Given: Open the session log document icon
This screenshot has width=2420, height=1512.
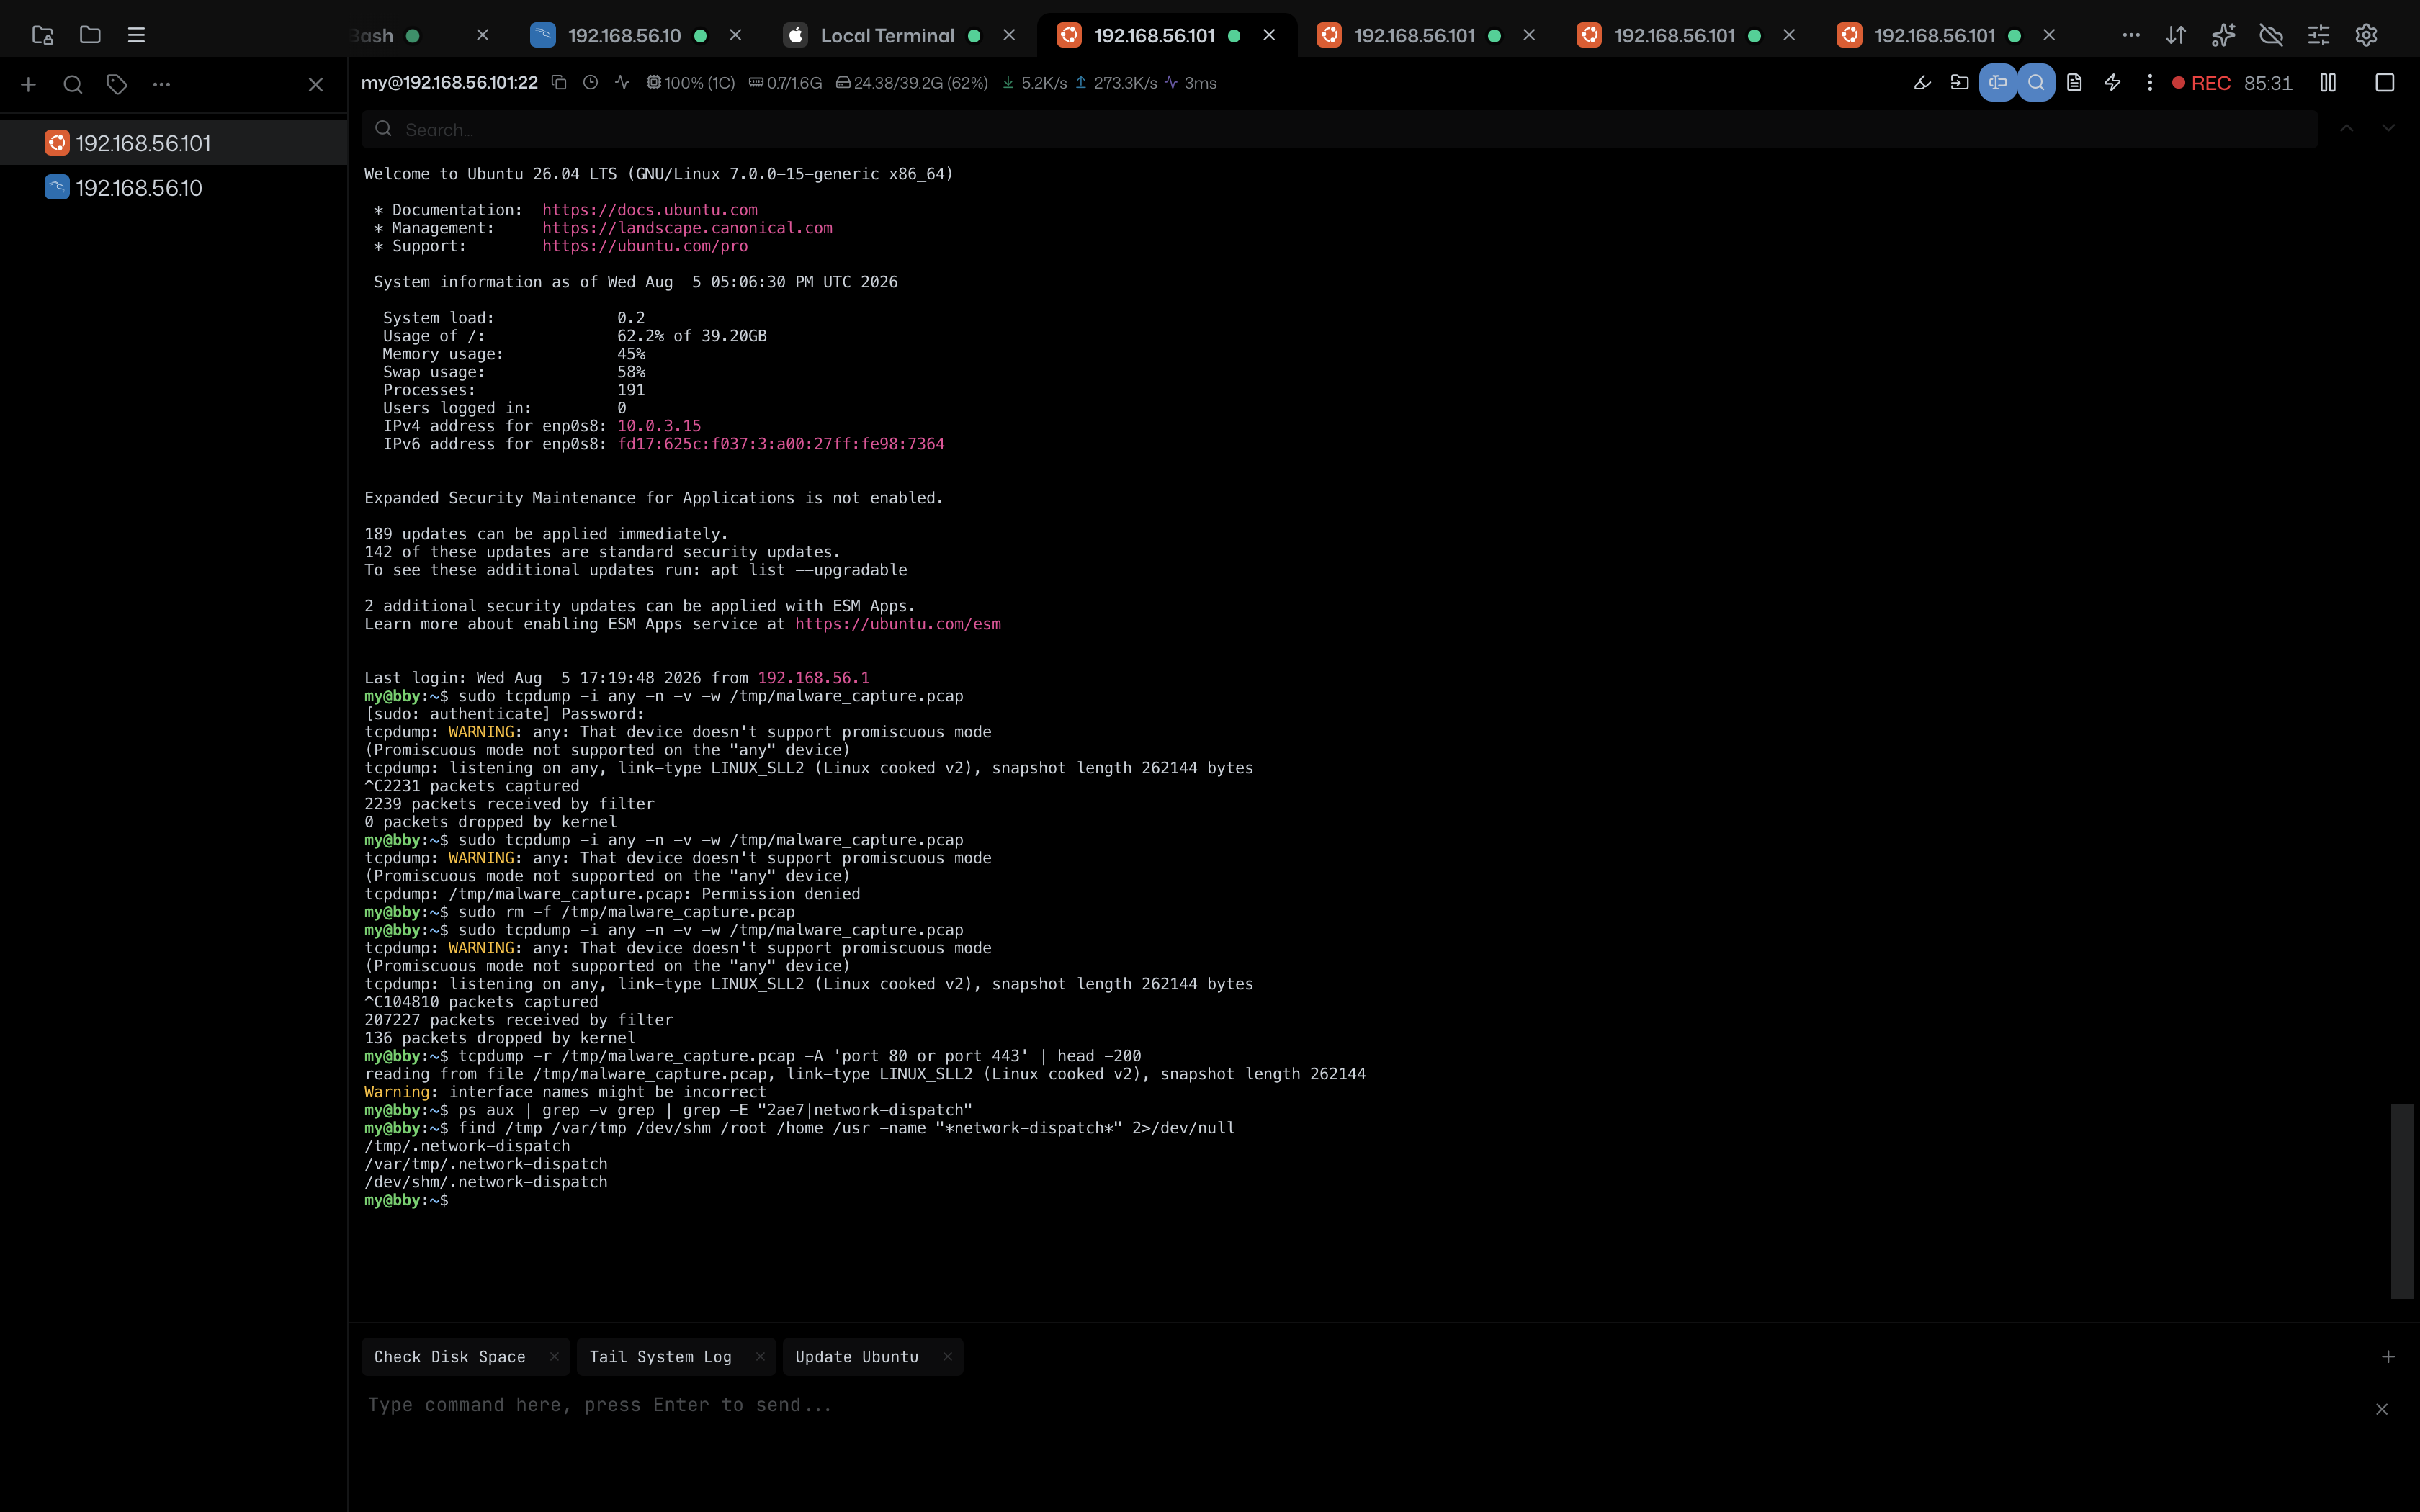Looking at the screenshot, I should 2074,83.
